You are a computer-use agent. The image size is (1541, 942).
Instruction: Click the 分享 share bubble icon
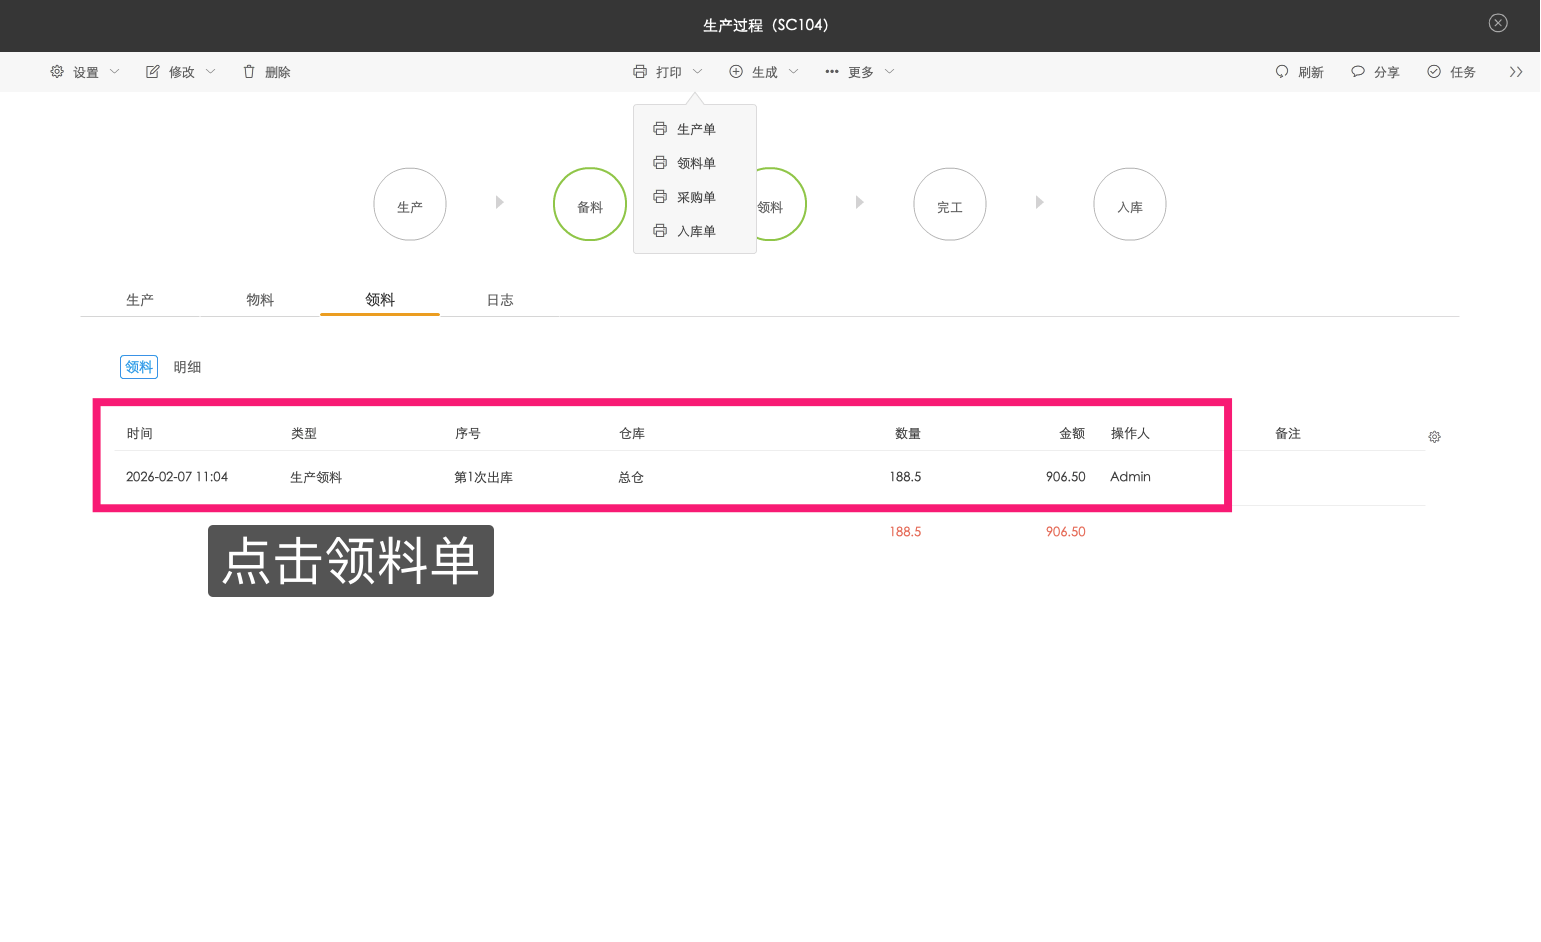(1358, 72)
